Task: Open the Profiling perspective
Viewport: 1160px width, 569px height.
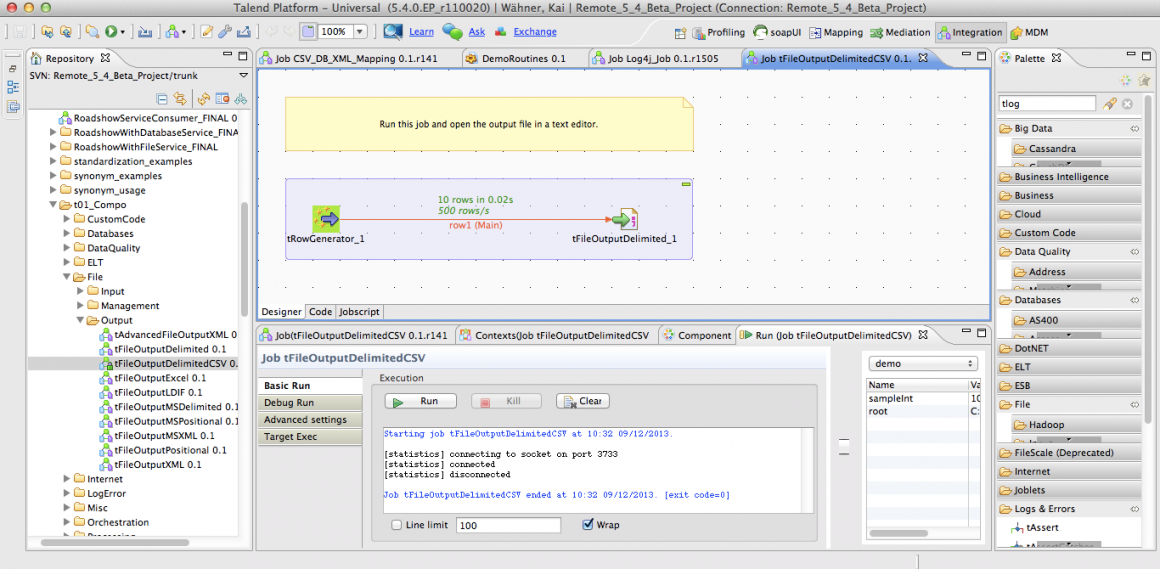Action: click(717, 33)
